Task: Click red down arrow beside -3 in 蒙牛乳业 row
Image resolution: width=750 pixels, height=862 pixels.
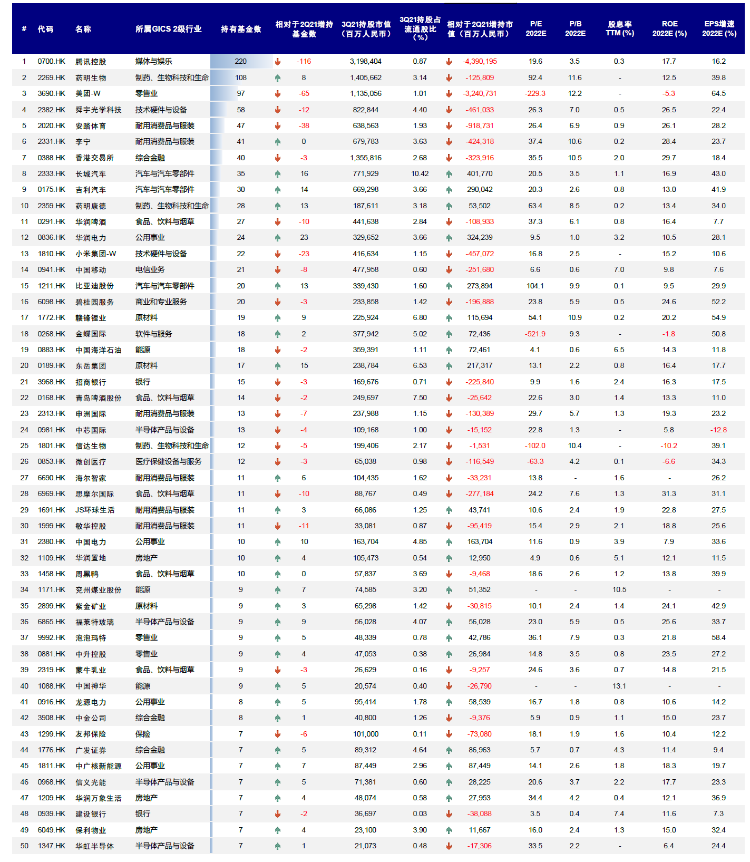Action: (x=278, y=670)
